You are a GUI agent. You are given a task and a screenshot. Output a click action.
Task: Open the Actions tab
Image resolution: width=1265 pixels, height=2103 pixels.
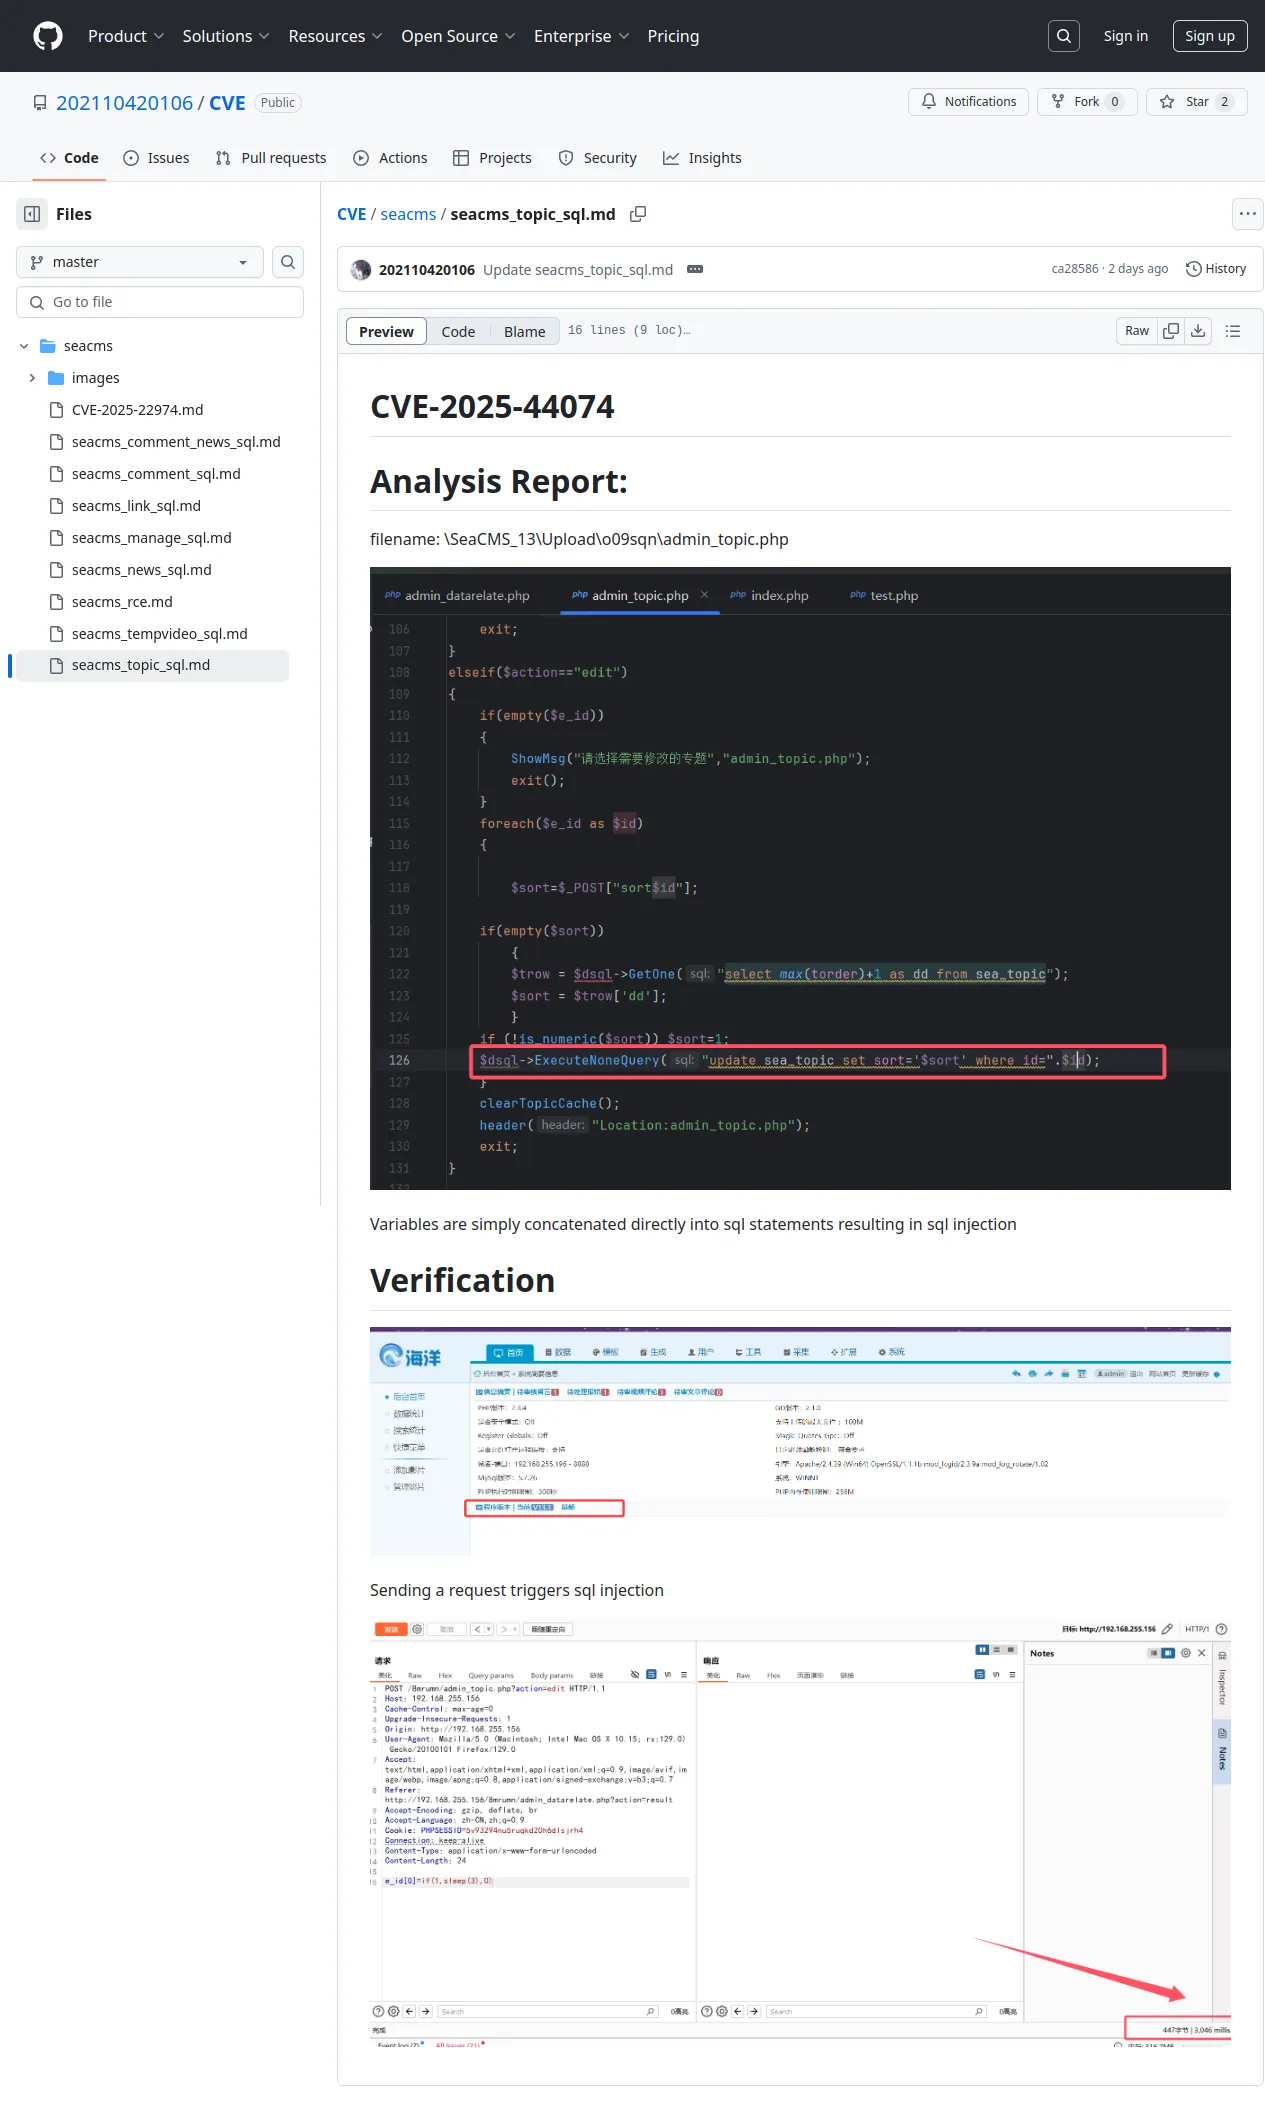click(x=390, y=158)
